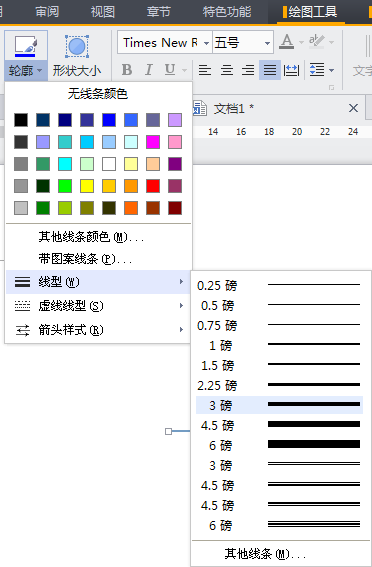The height and width of the screenshot is (567, 372).
Task: Toggle underline formatting
Action: (170, 69)
